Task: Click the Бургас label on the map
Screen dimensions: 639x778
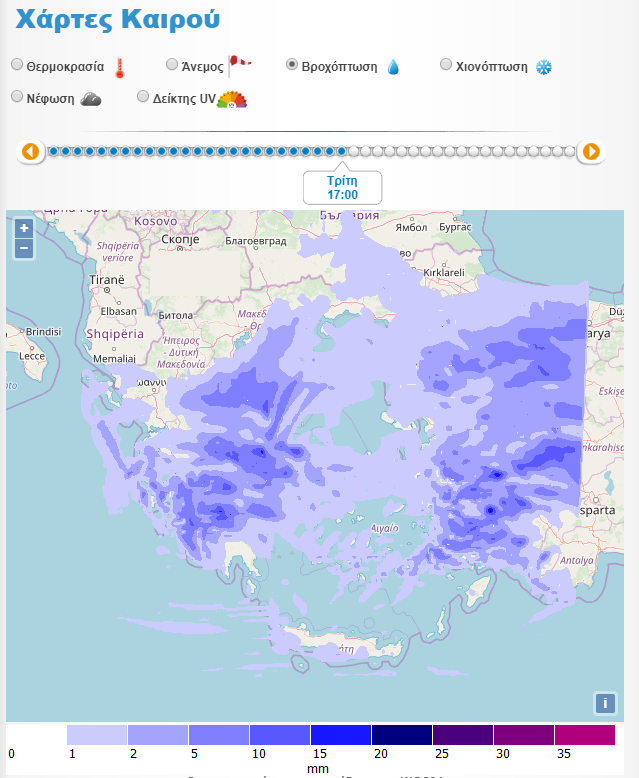Action: click(455, 227)
